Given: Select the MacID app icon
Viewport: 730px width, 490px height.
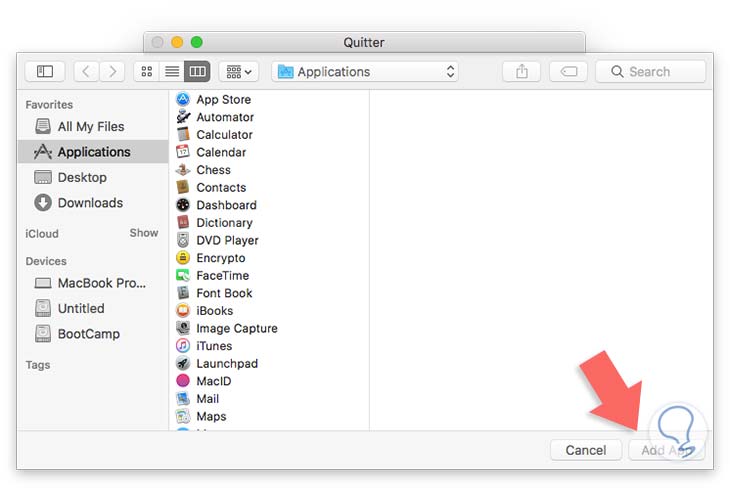Looking at the screenshot, I should pos(183,381).
